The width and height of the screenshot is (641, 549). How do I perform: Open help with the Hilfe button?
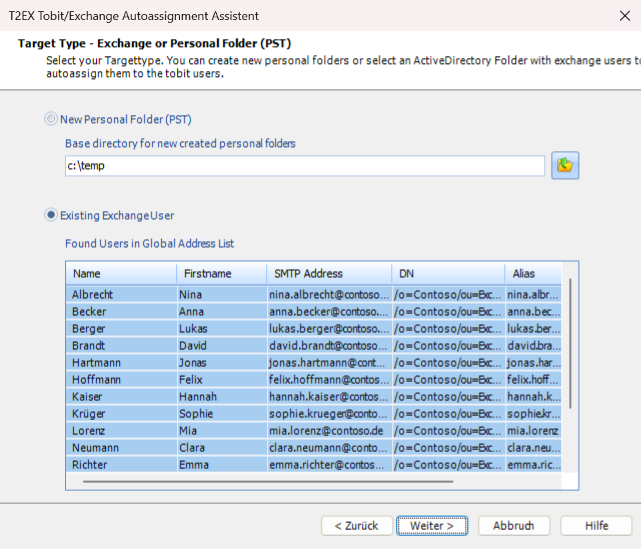596,526
